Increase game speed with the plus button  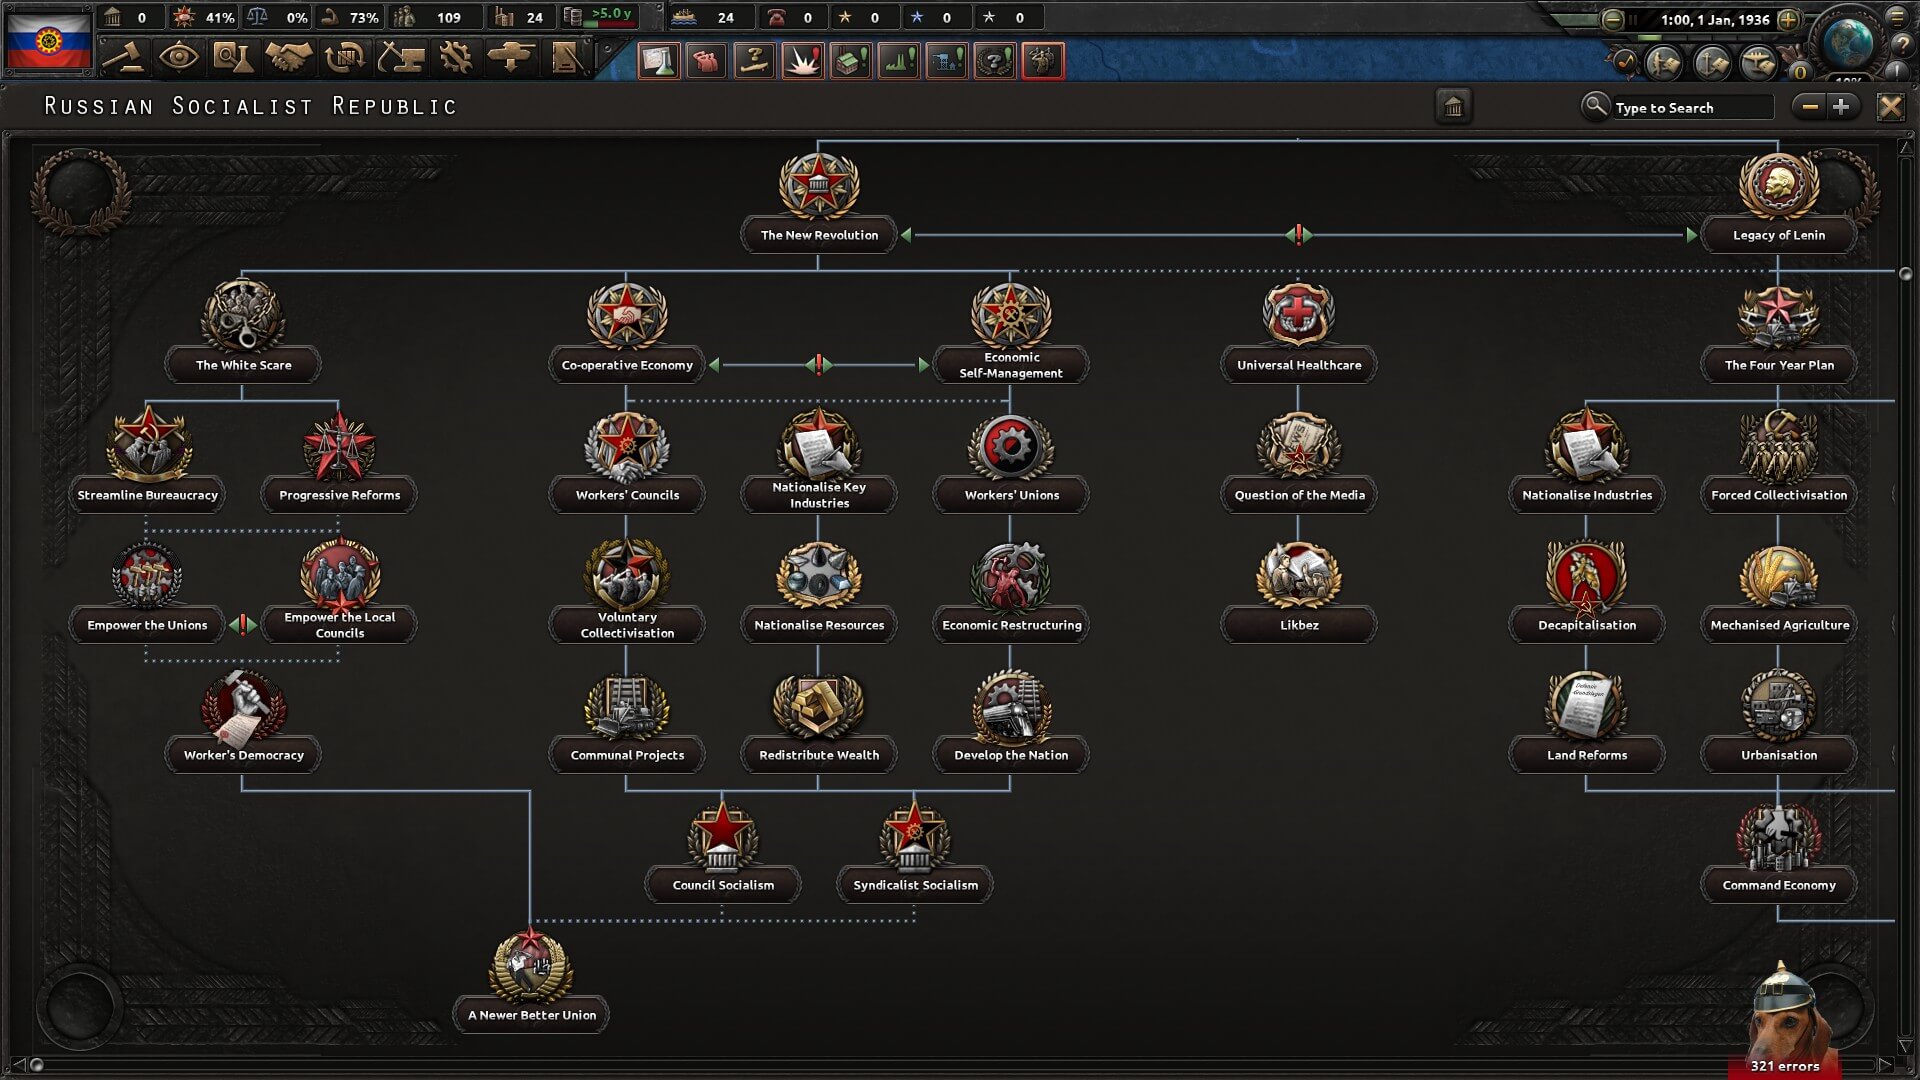[x=1789, y=19]
